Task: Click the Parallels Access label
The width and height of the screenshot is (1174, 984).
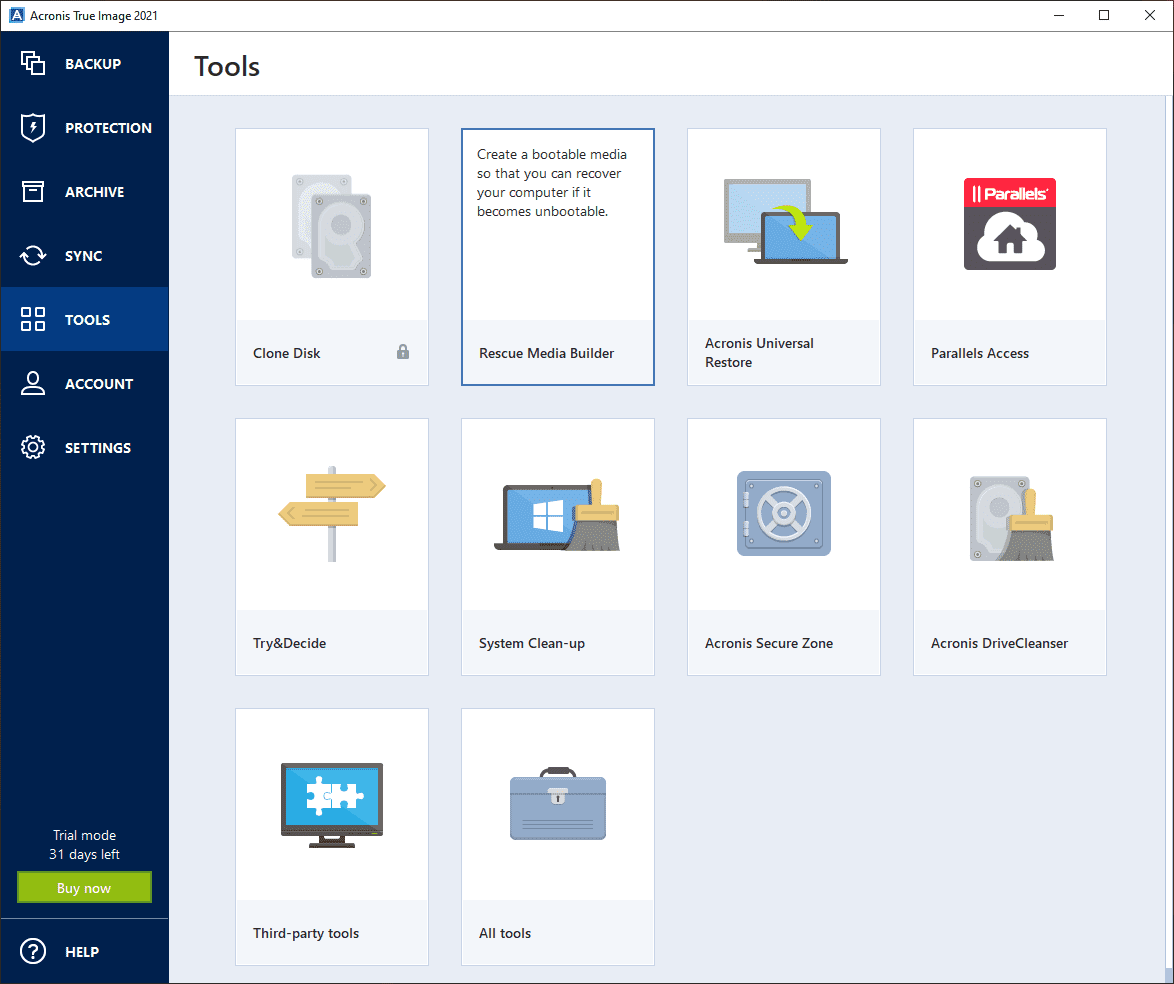Action: click(979, 353)
